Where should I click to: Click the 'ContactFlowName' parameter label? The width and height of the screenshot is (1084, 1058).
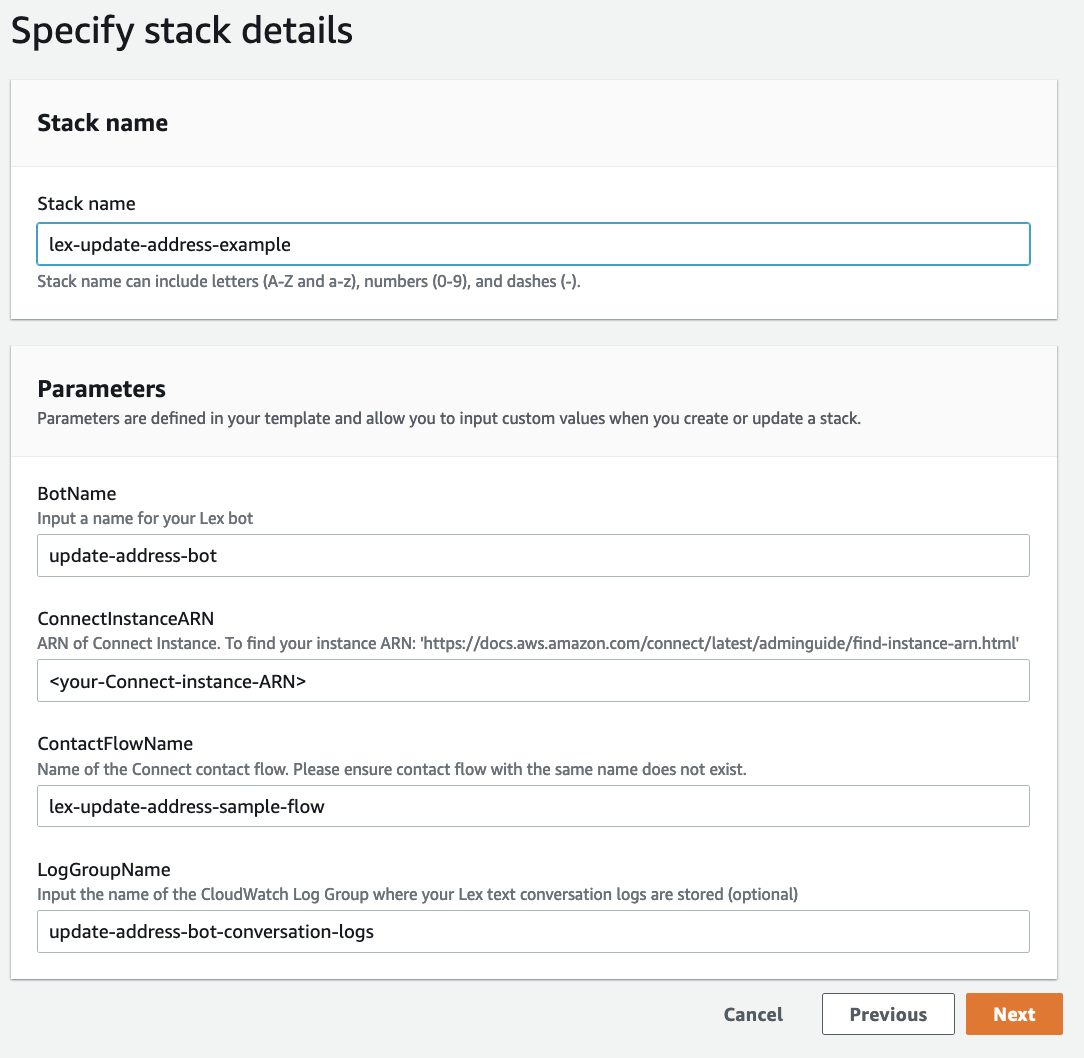[x=115, y=744]
